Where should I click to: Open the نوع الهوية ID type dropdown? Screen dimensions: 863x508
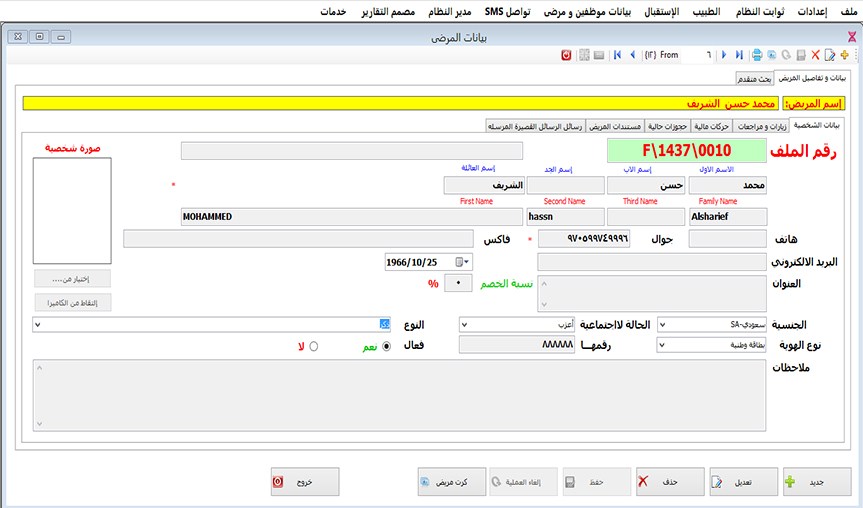663,345
